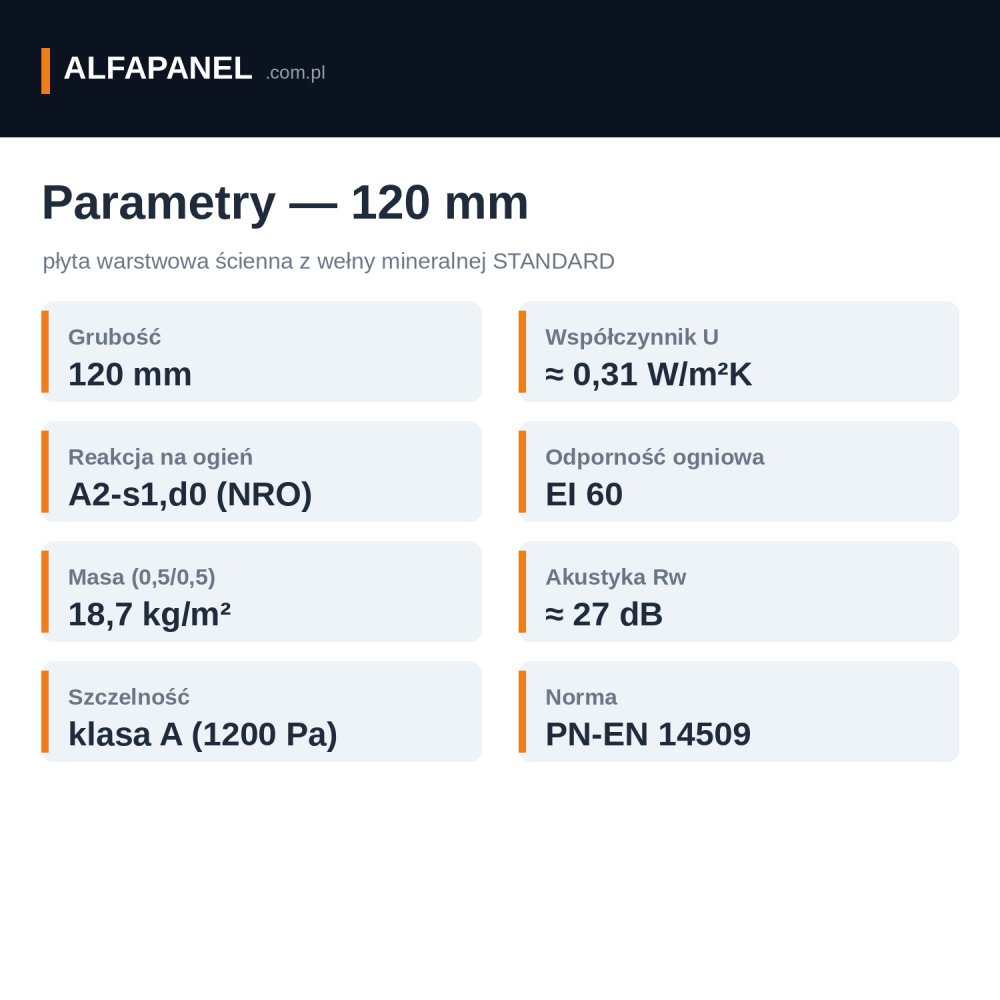
Task: Click the .com.pl domain text
Action: pyautogui.click(x=295, y=73)
